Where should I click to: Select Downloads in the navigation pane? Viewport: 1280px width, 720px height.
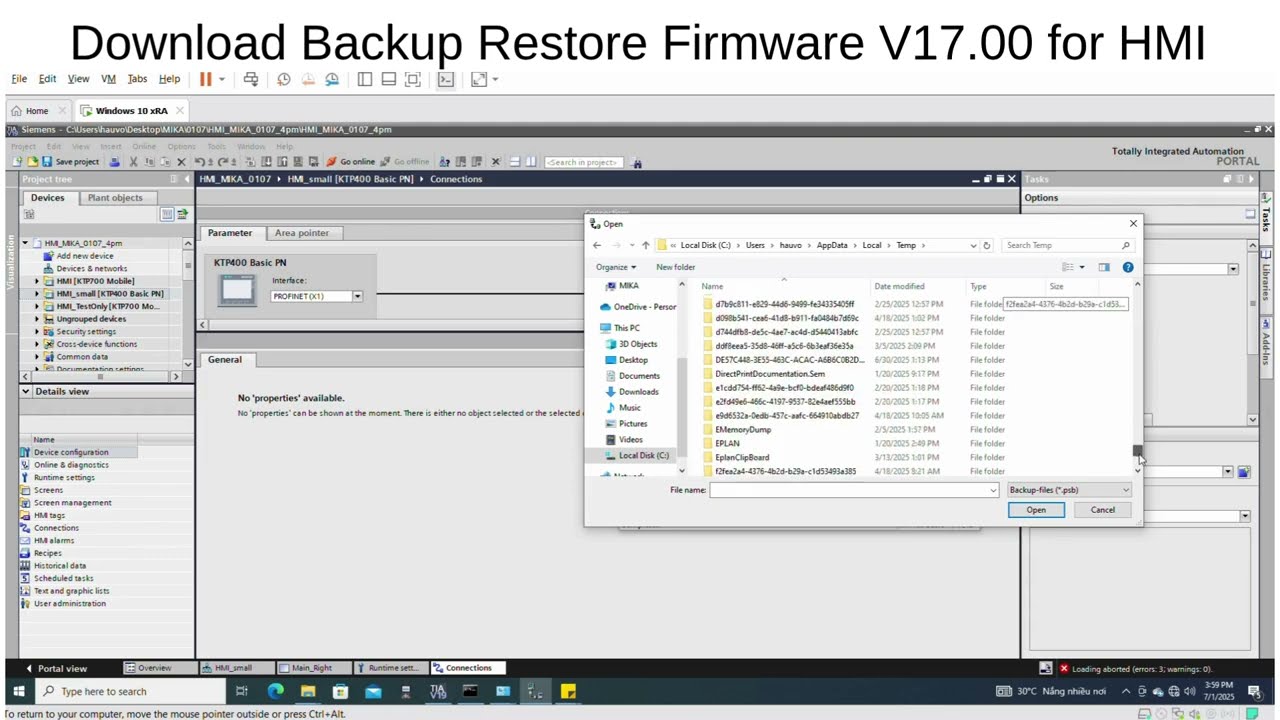pyautogui.click(x=638, y=391)
